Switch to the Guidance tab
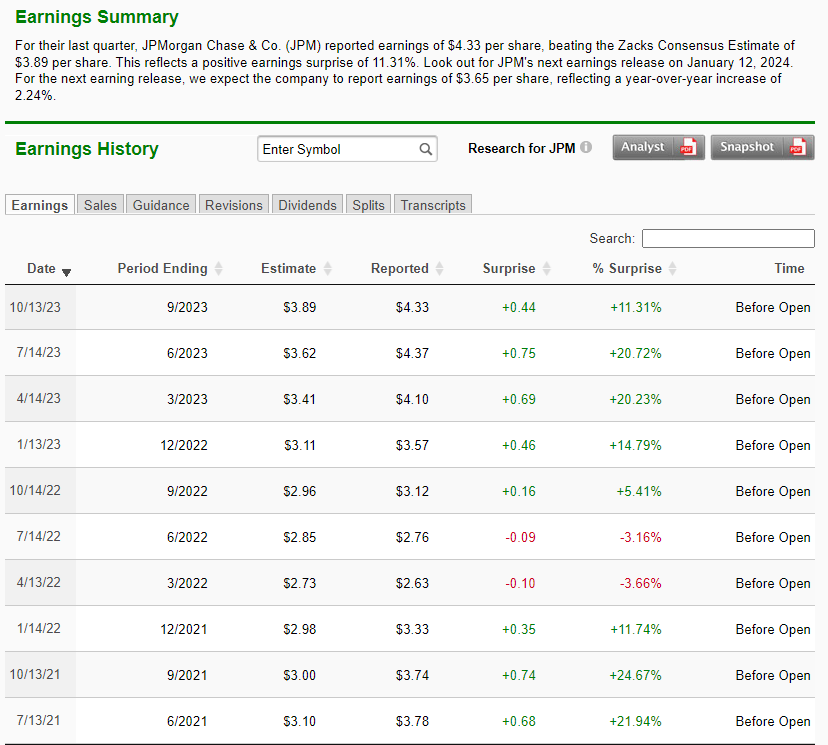 click(161, 205)
